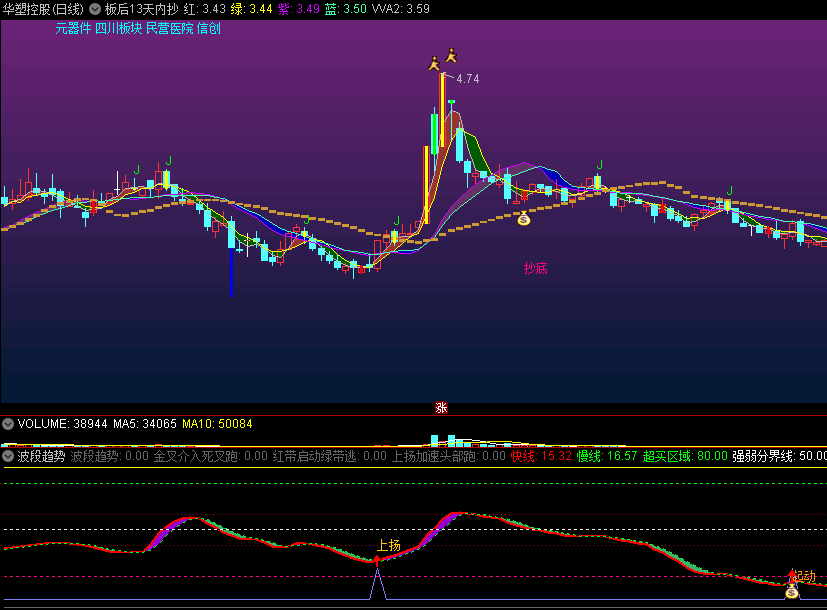Click the 起动 signal label
The width and height of the screenshot is (827, 610).
click(804, 576)
